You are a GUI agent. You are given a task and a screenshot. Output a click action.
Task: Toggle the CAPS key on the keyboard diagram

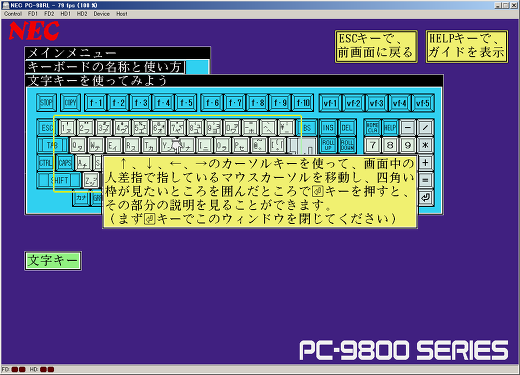[x=65, y=163]
